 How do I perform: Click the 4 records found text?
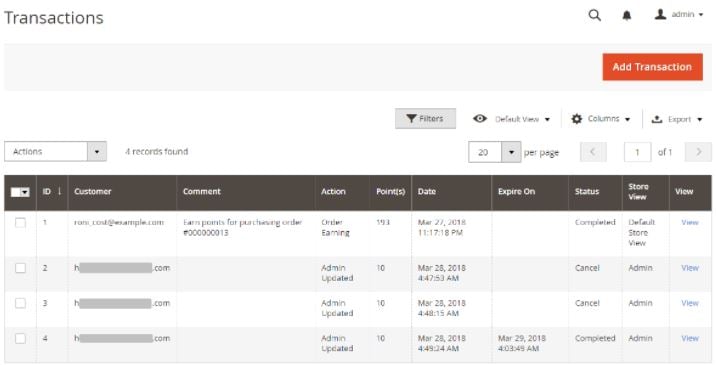157,152
